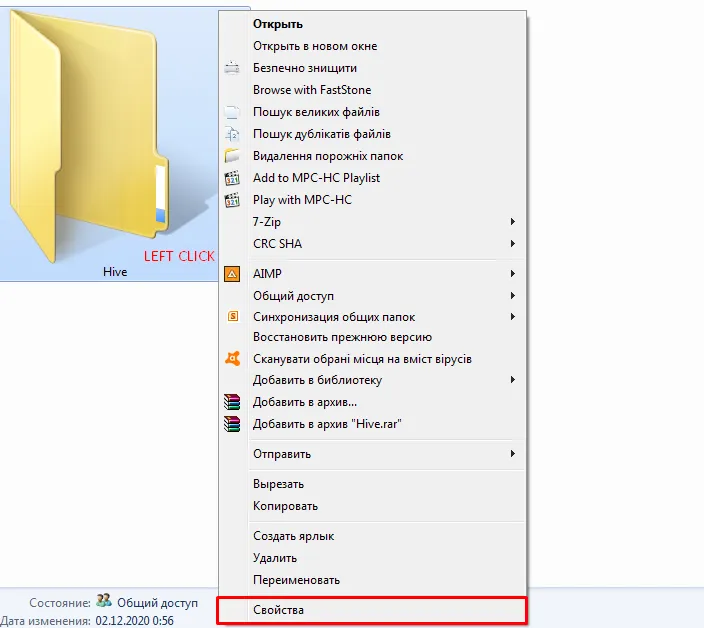
Task: Click the page icon beside Пошук великих файлів
Action: pos(232,112)
